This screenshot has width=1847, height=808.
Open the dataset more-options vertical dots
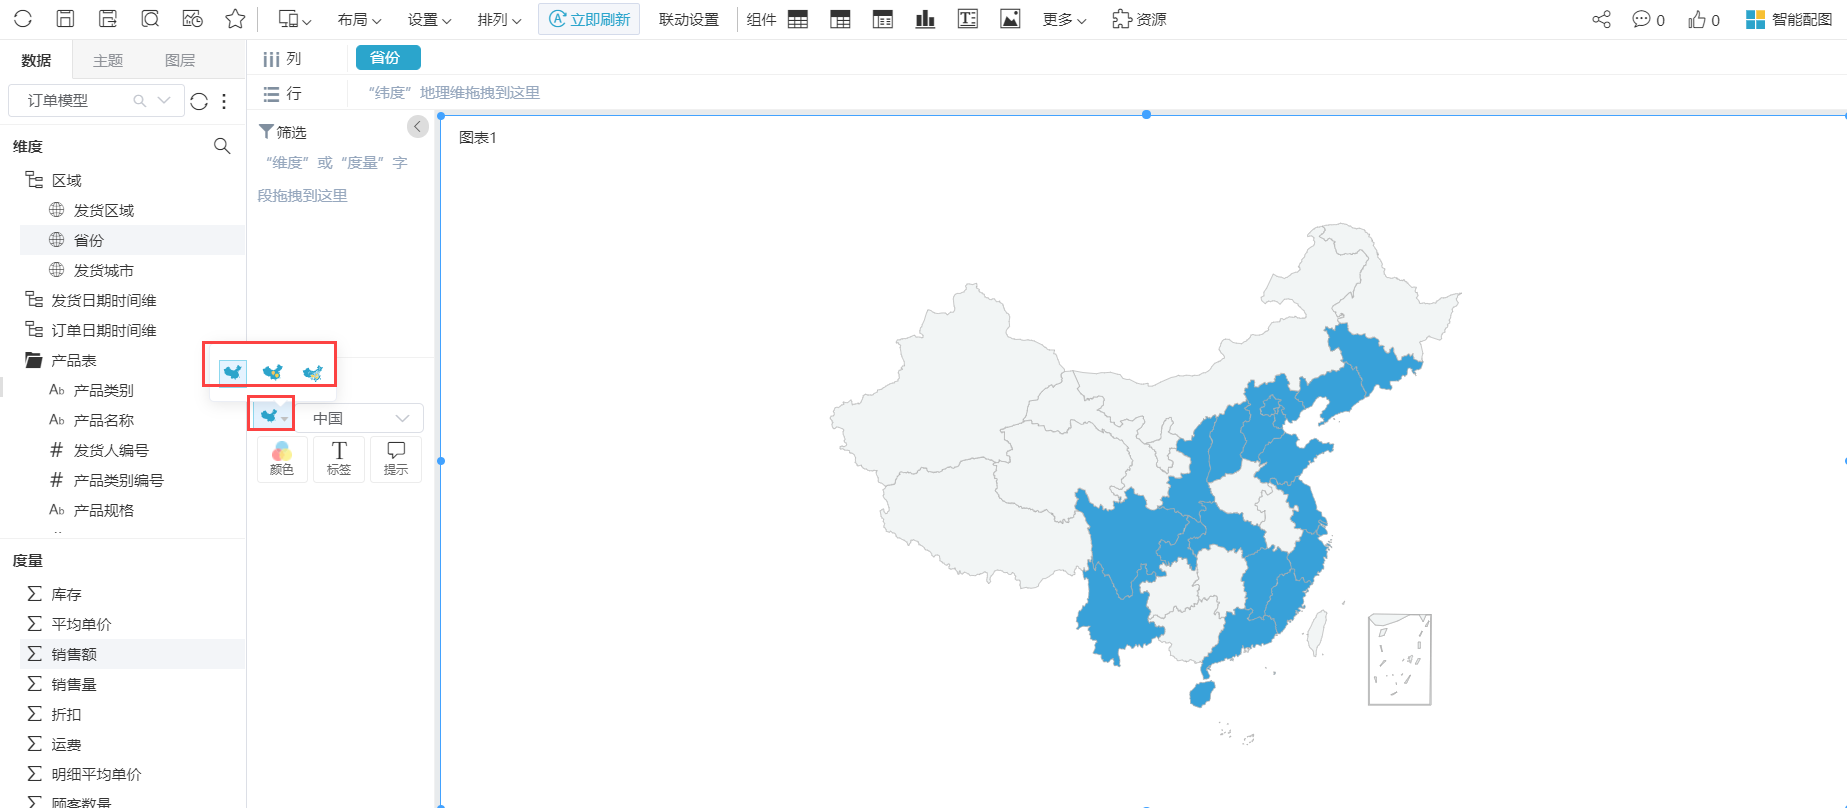point(224,101)
